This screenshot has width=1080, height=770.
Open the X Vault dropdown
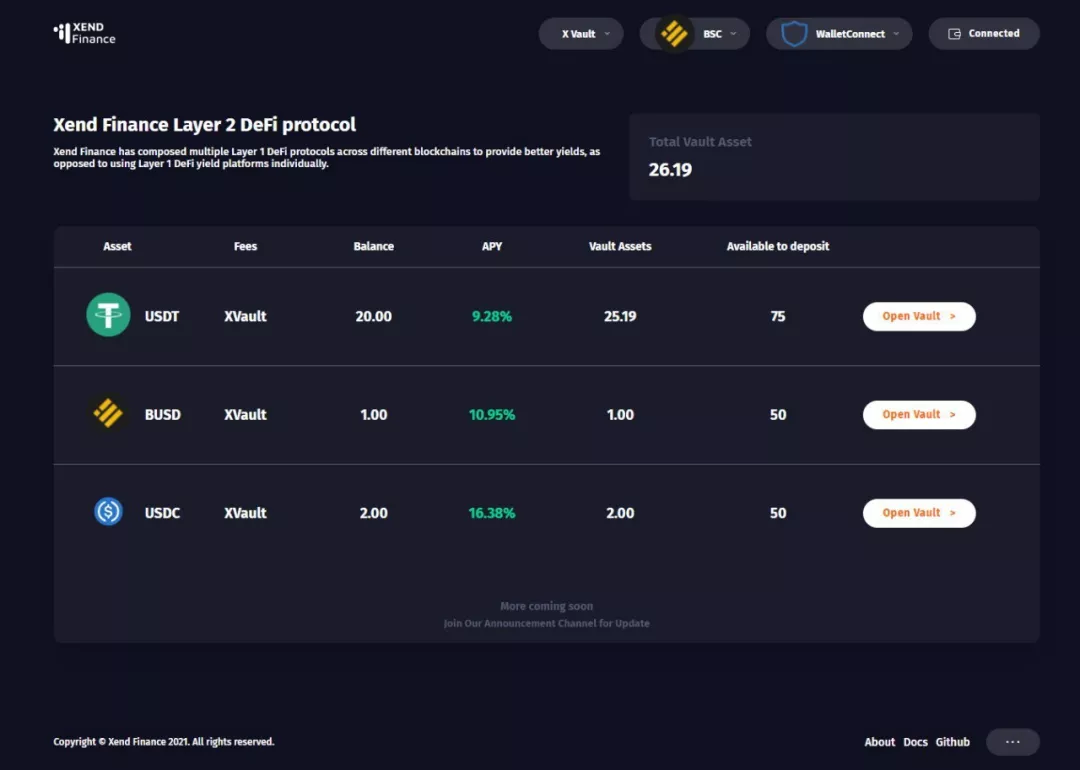point(581,34)
